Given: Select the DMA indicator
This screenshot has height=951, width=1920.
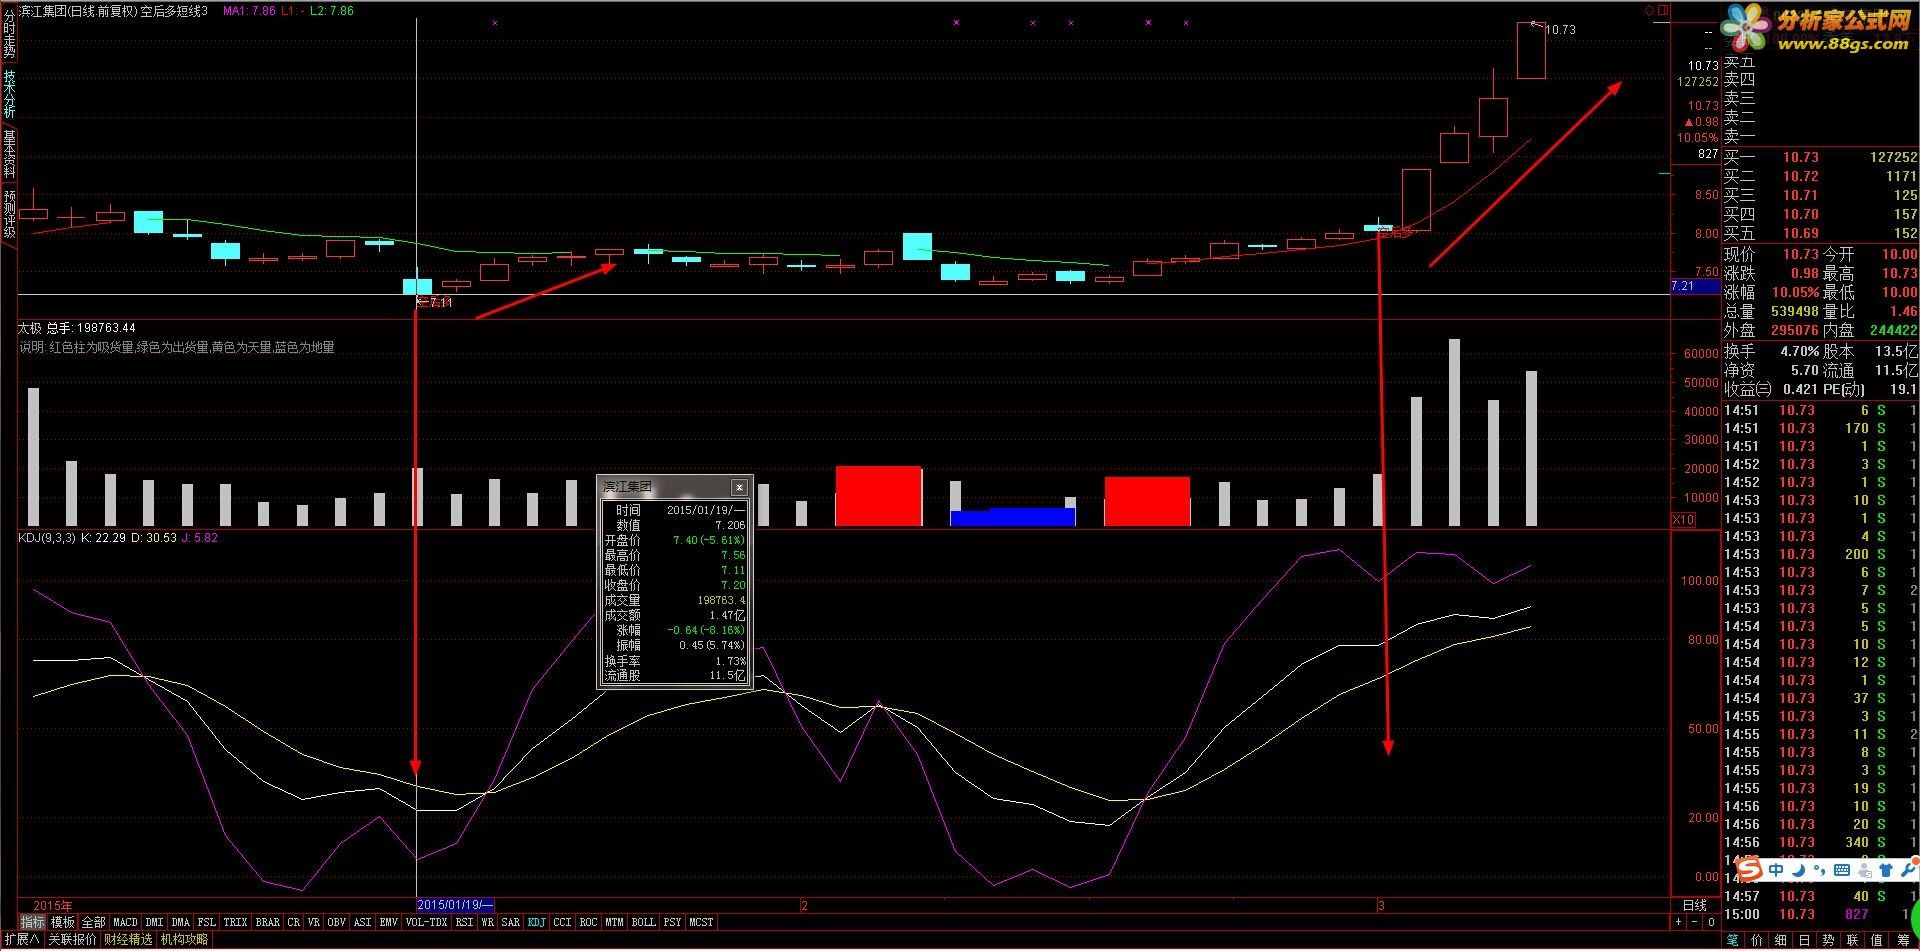Looking at the screenshot, I should point(180,922).
